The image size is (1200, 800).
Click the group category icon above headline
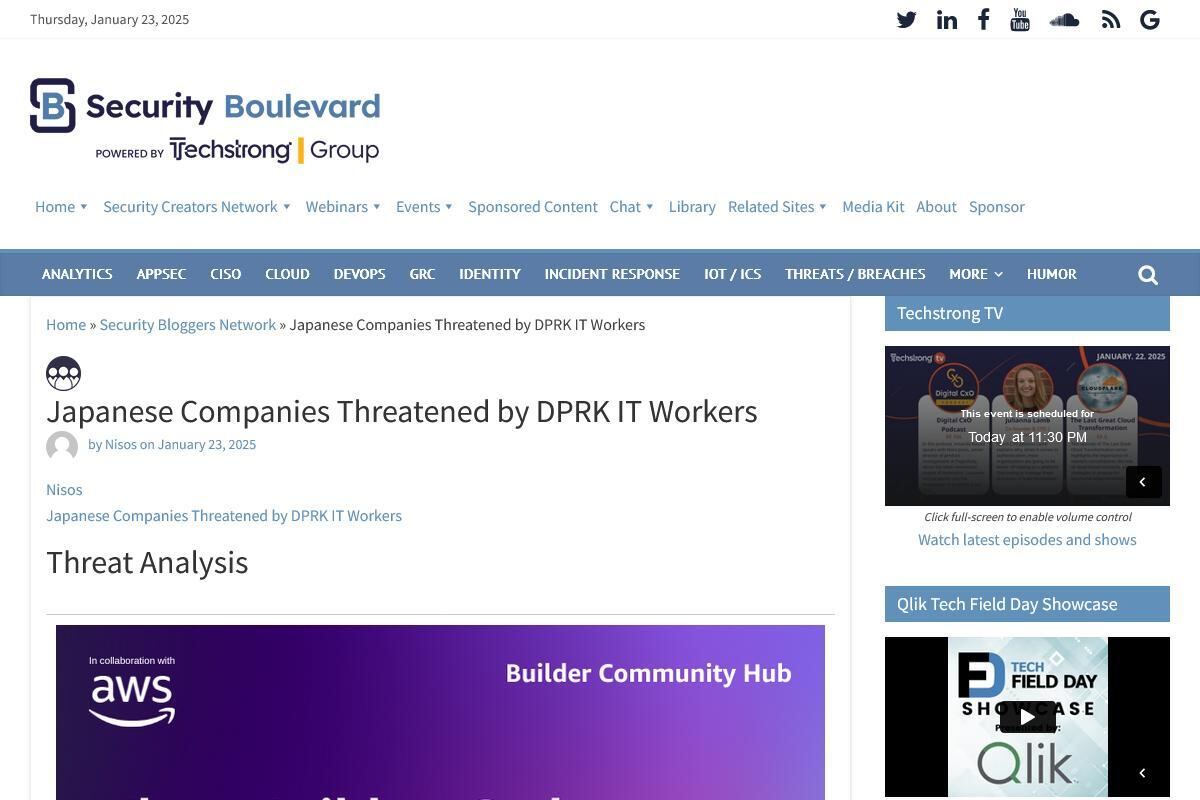[63, 374]
